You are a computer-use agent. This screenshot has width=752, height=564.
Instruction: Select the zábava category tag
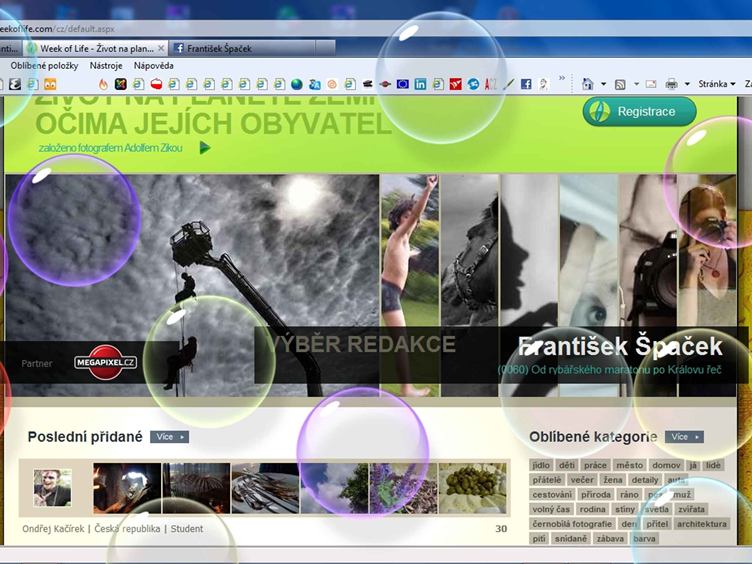point(610,539)
